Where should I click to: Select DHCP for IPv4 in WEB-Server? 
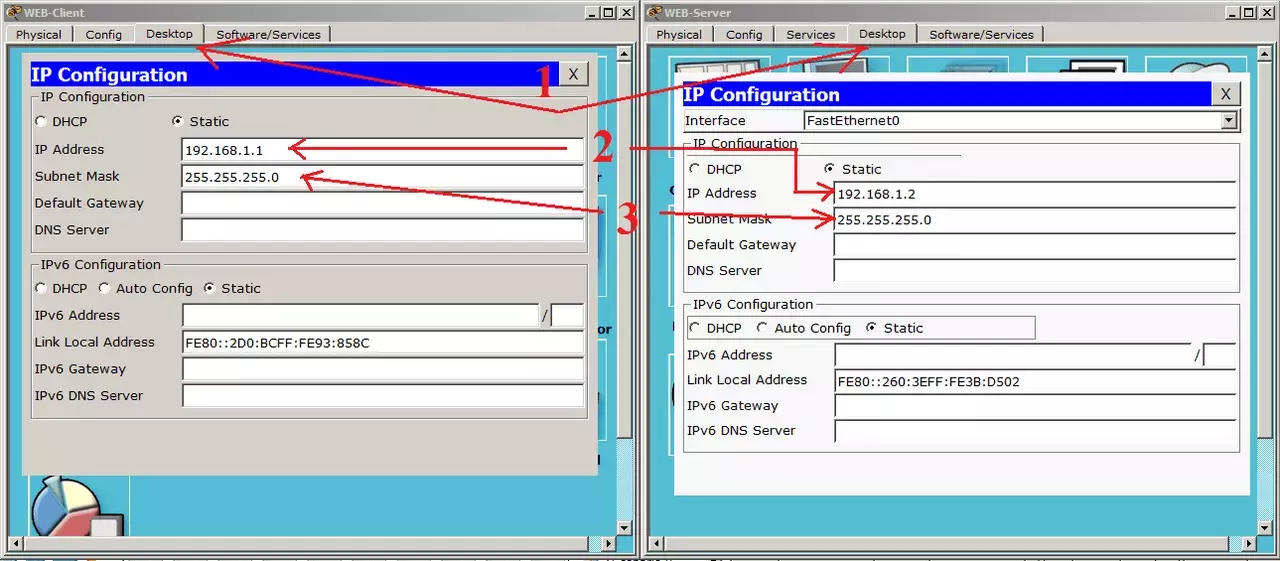pos(695,170)
